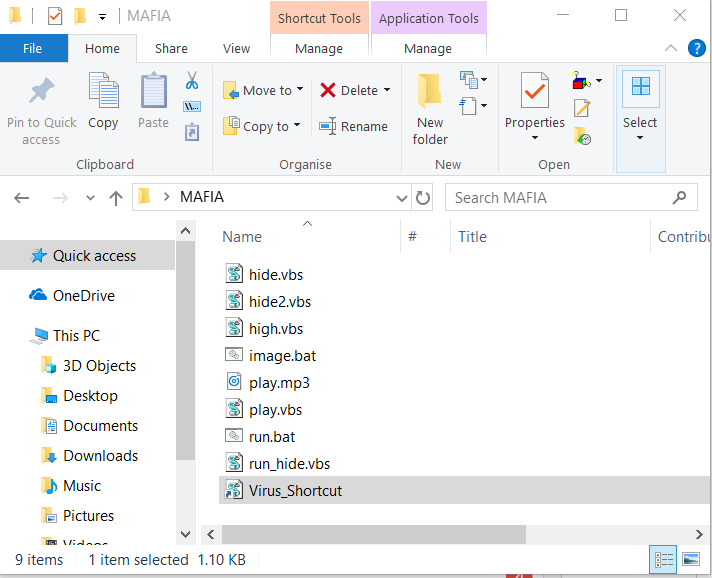Click the Open icon dropdown in Open group
This screenshot has height=578, width=712.
pyautogui.click(x=587, y=81)
